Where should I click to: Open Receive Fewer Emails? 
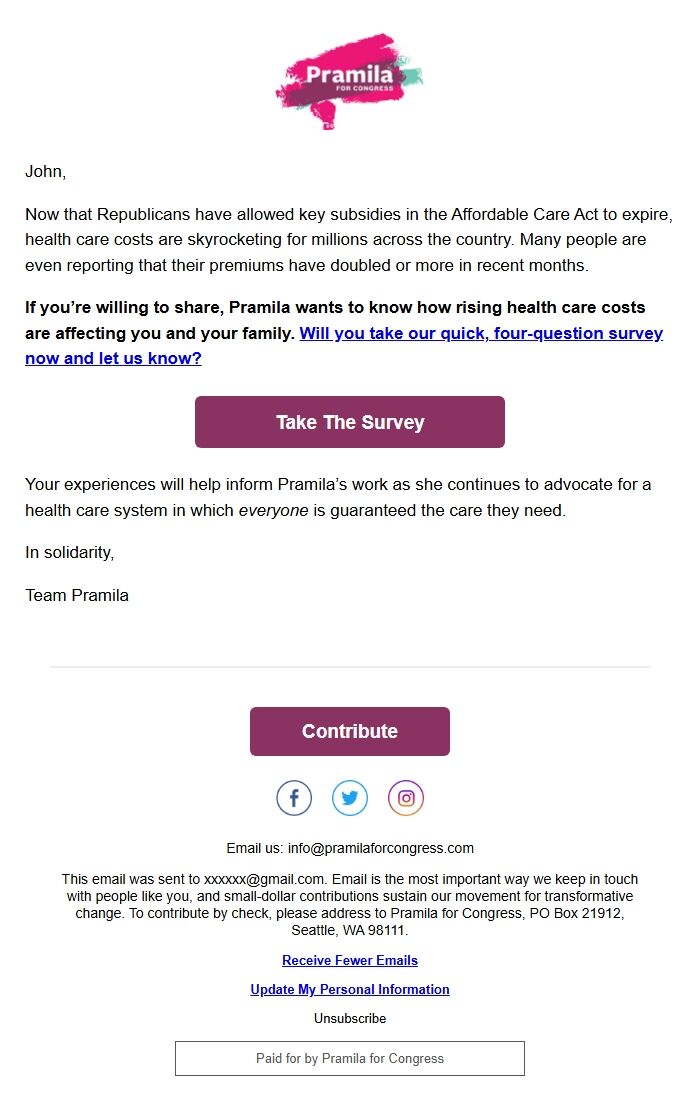(349, 960)
